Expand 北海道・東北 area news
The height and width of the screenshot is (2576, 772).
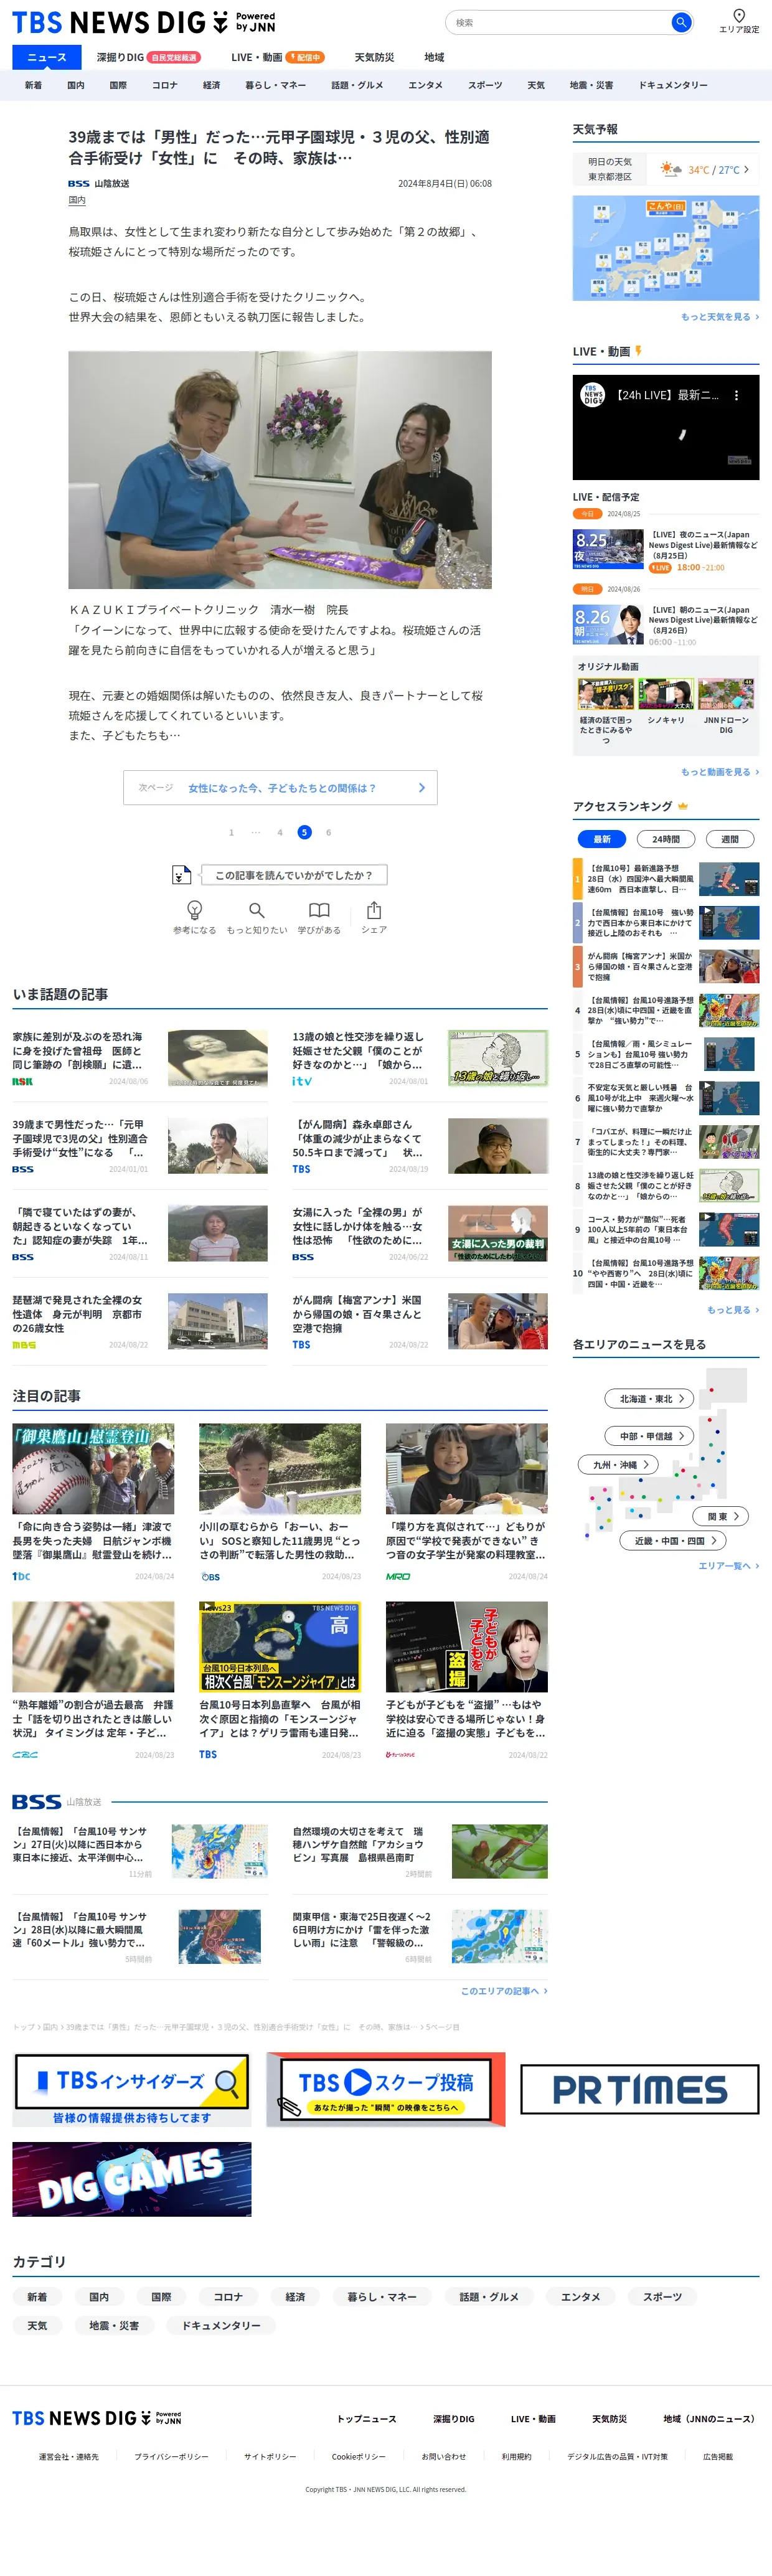650,1399
